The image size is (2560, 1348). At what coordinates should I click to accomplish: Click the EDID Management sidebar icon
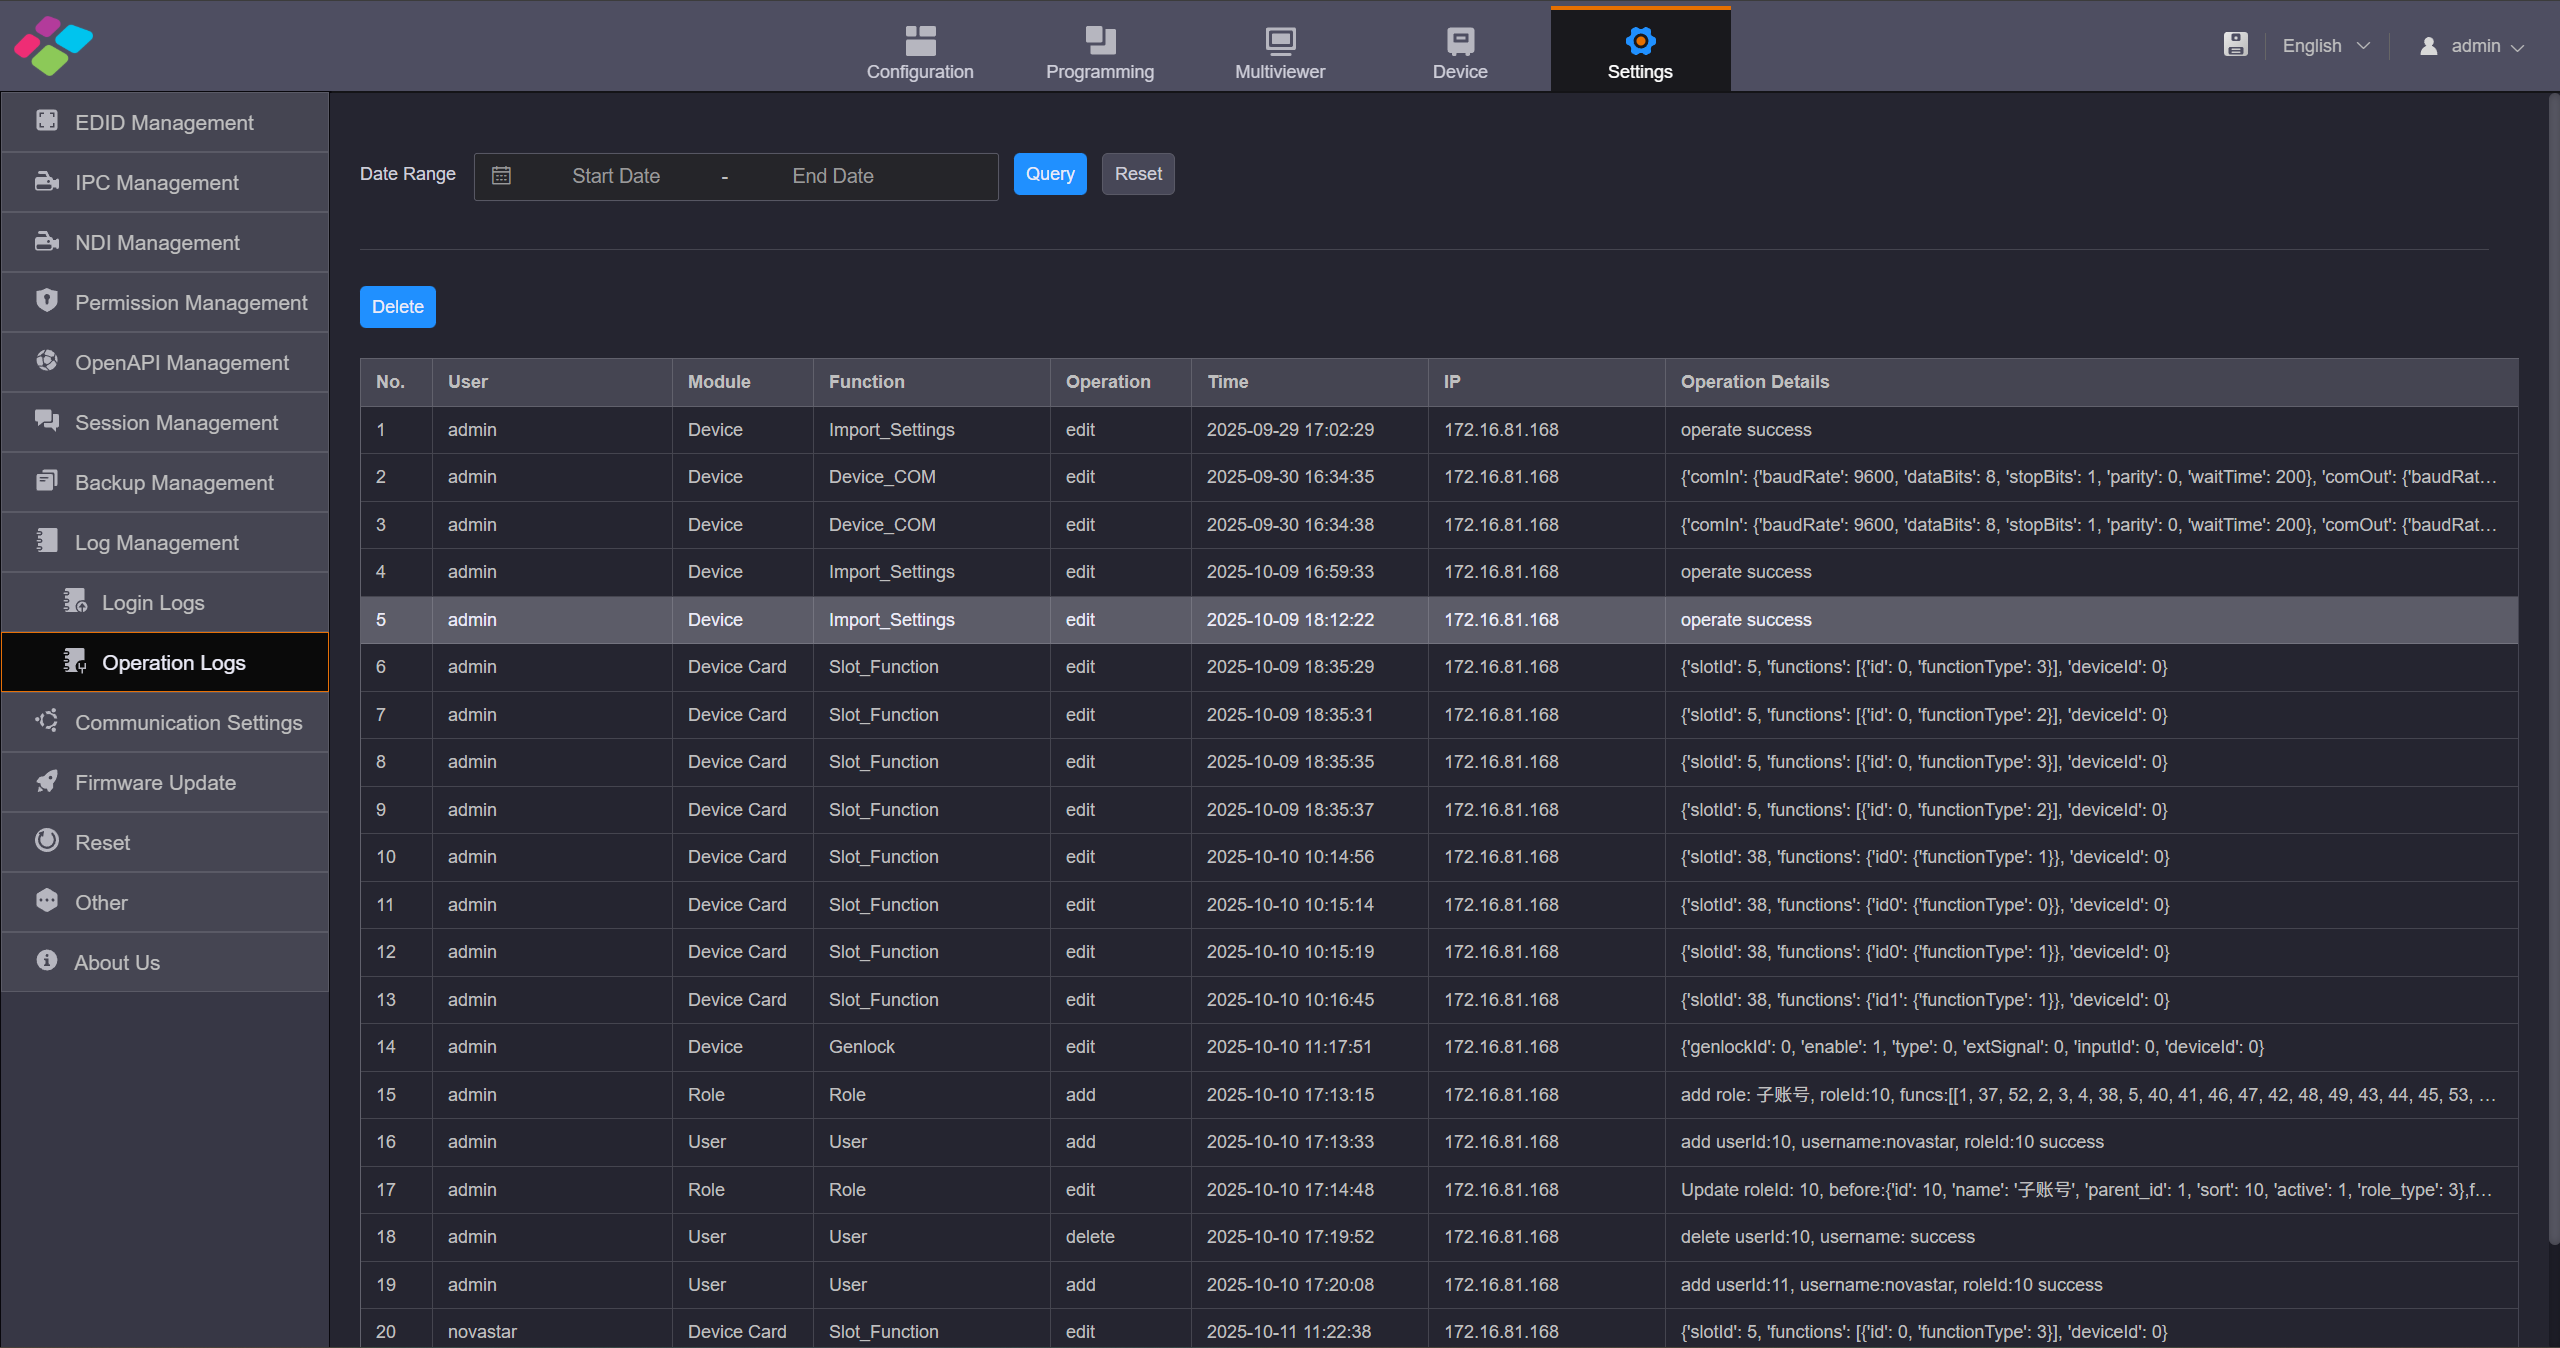click(x=47, y=121)
